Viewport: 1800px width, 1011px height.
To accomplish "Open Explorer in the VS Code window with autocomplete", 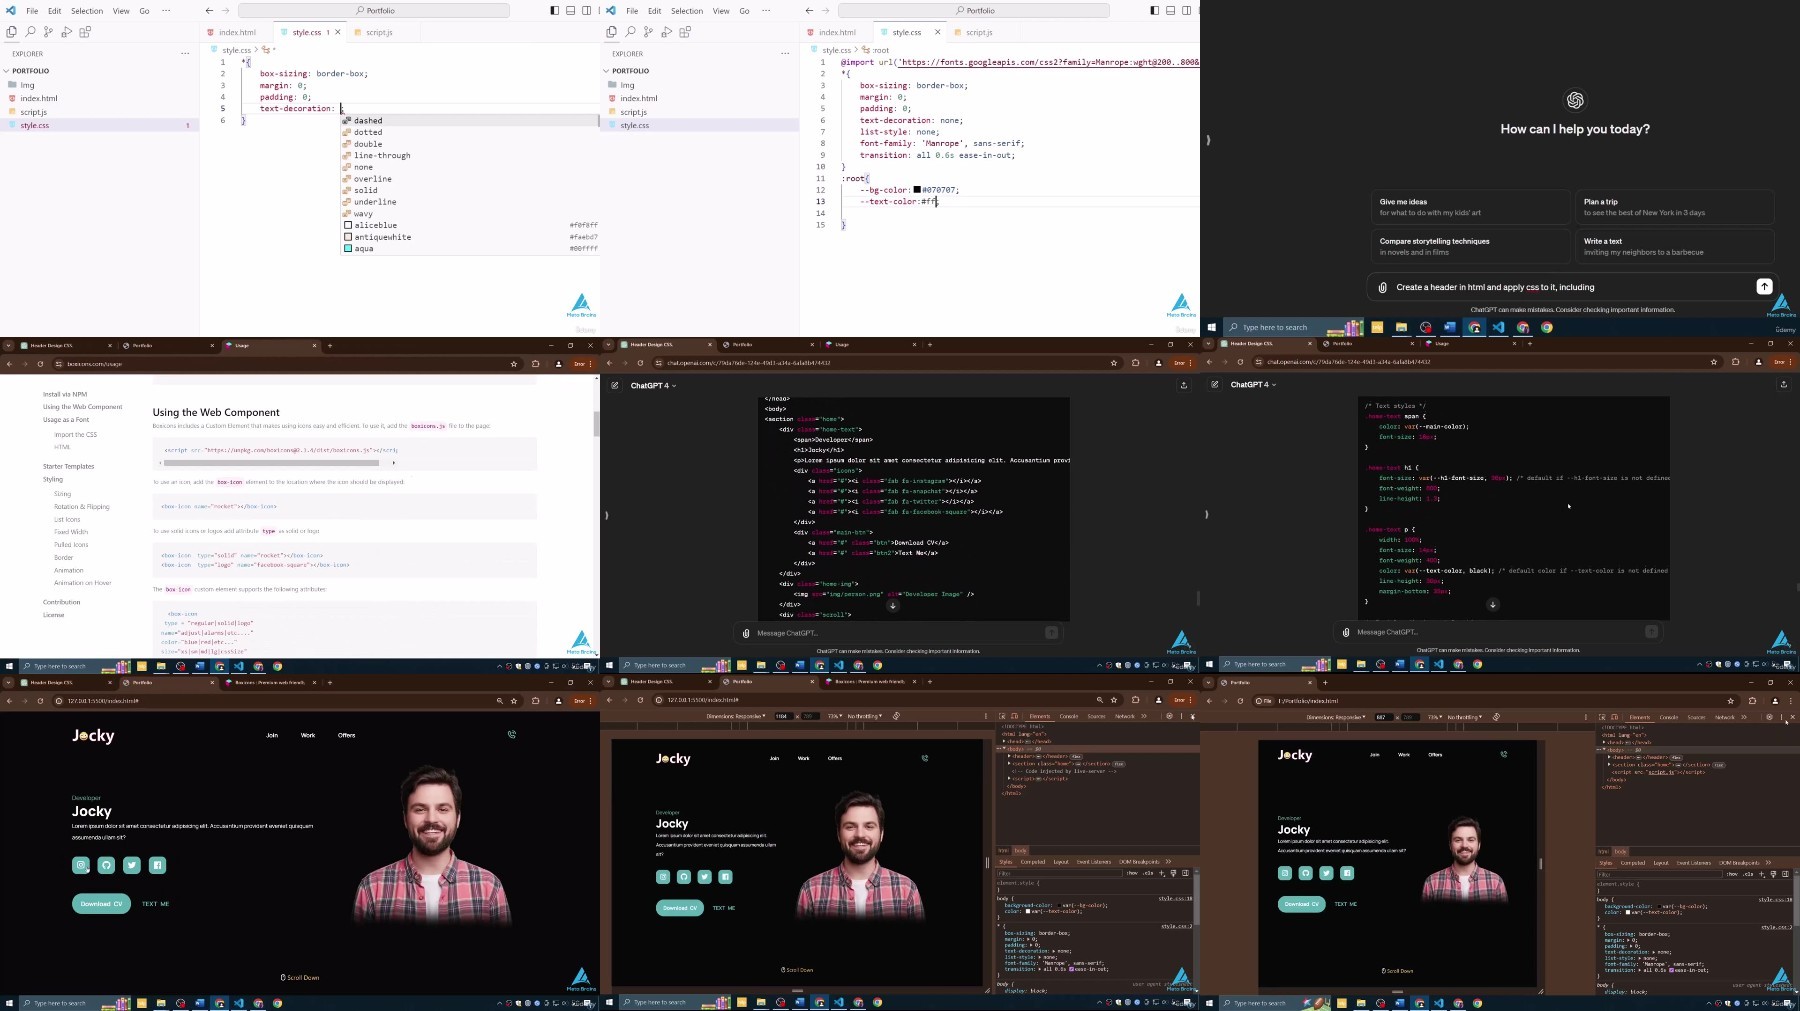I will pyautogui.click(x=12, y=32).
